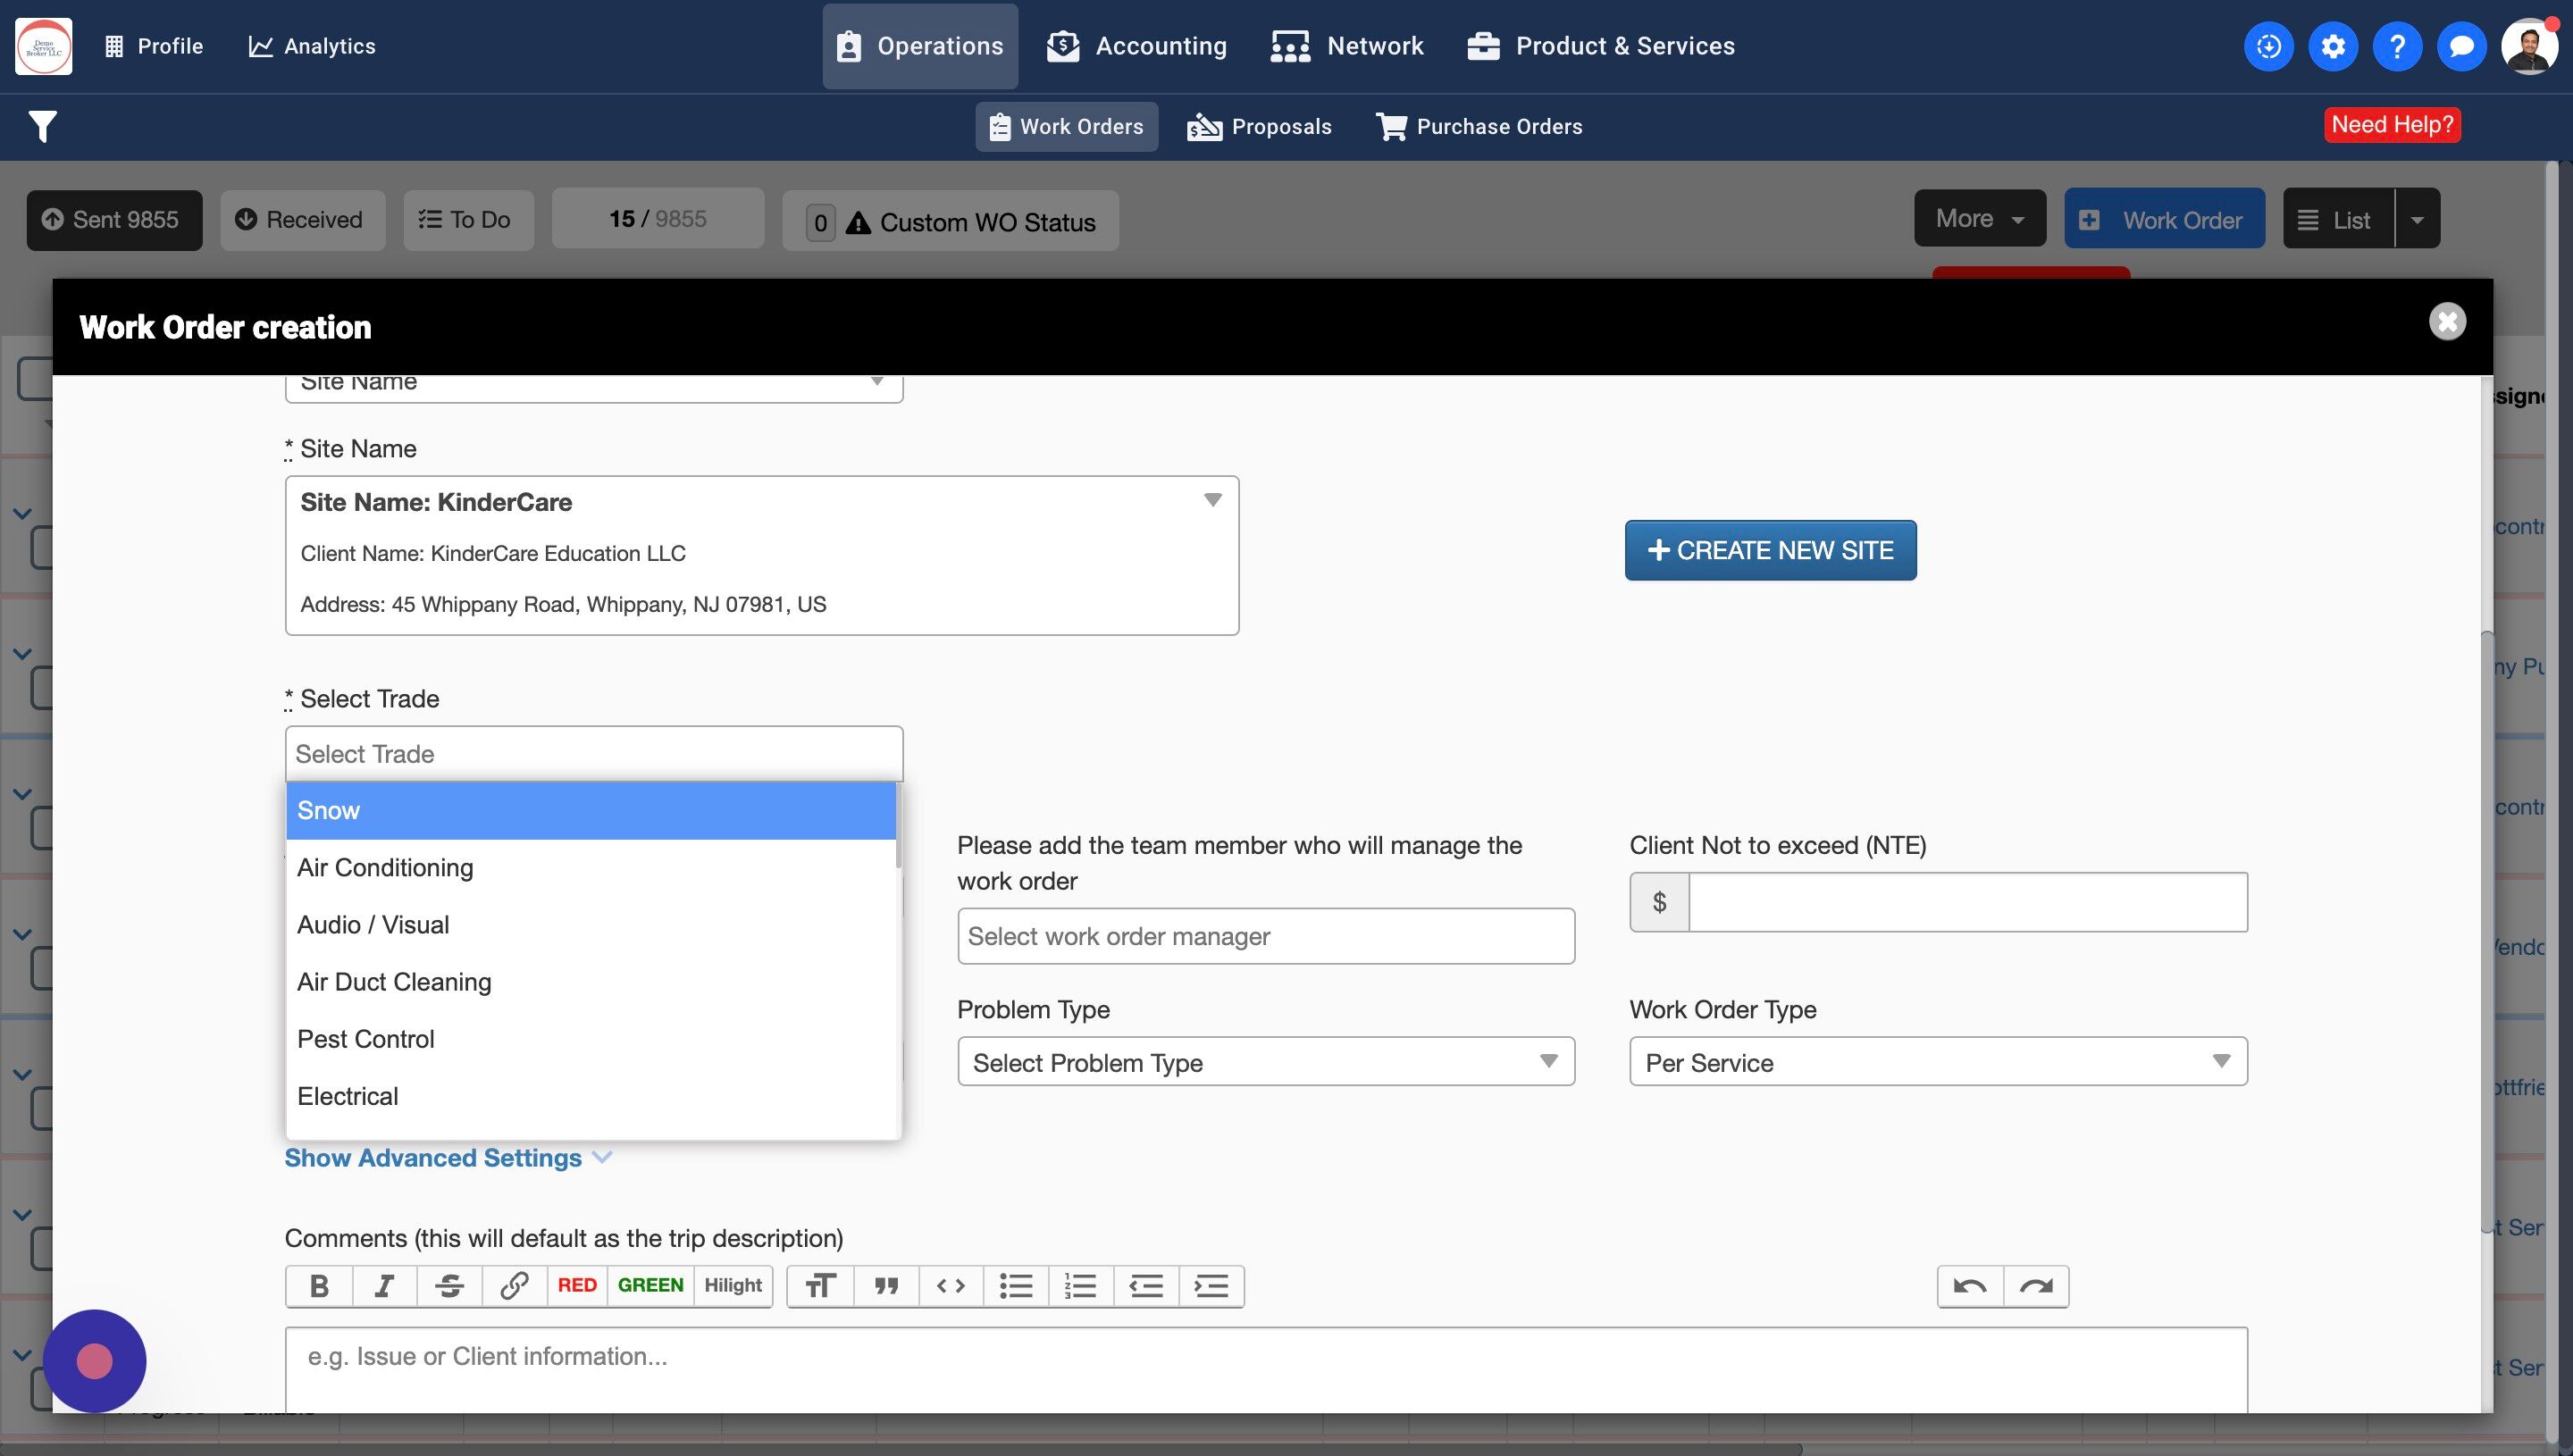Open the Select Problem Type dropdown

(1265, 1062)
